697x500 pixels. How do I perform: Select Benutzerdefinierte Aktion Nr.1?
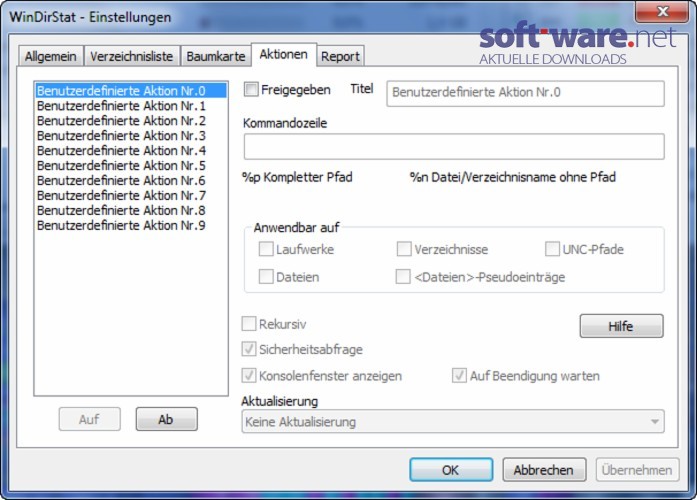click(x=131, y=106)
